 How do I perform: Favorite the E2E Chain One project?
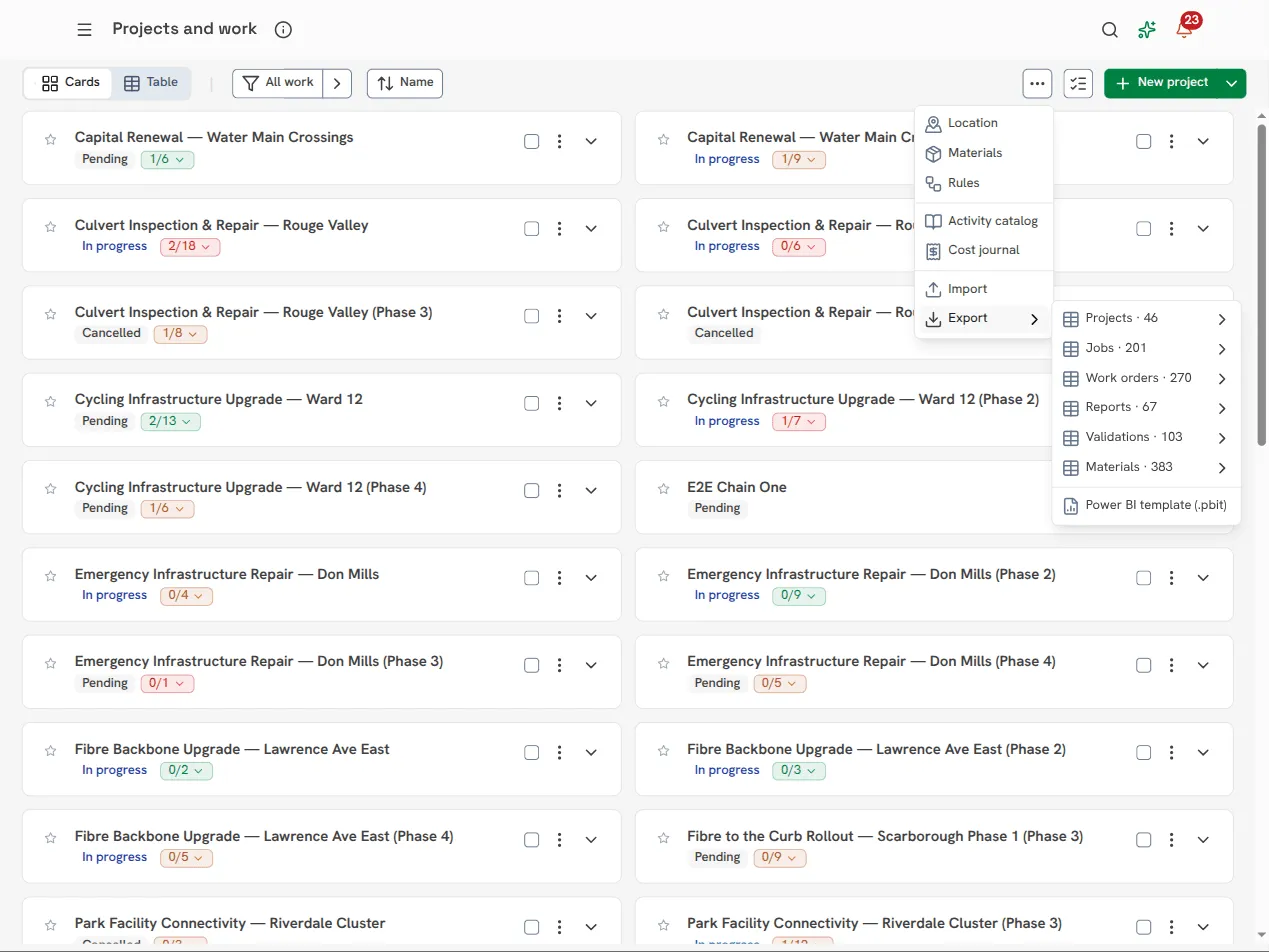pyautogui.click(x=663, y=489)
